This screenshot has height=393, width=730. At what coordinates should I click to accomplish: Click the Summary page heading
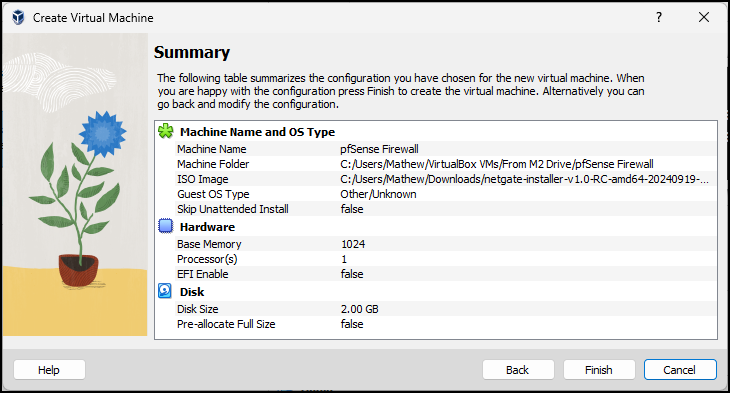pyautogui.click(x=192, y=52)
